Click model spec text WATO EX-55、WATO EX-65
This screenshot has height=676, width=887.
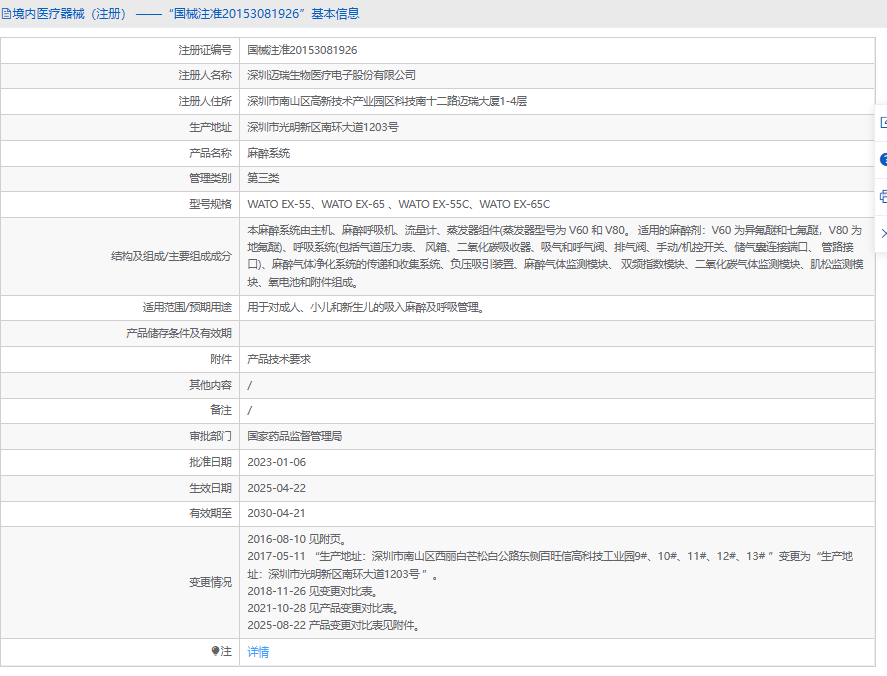click(x=316, y=204)
